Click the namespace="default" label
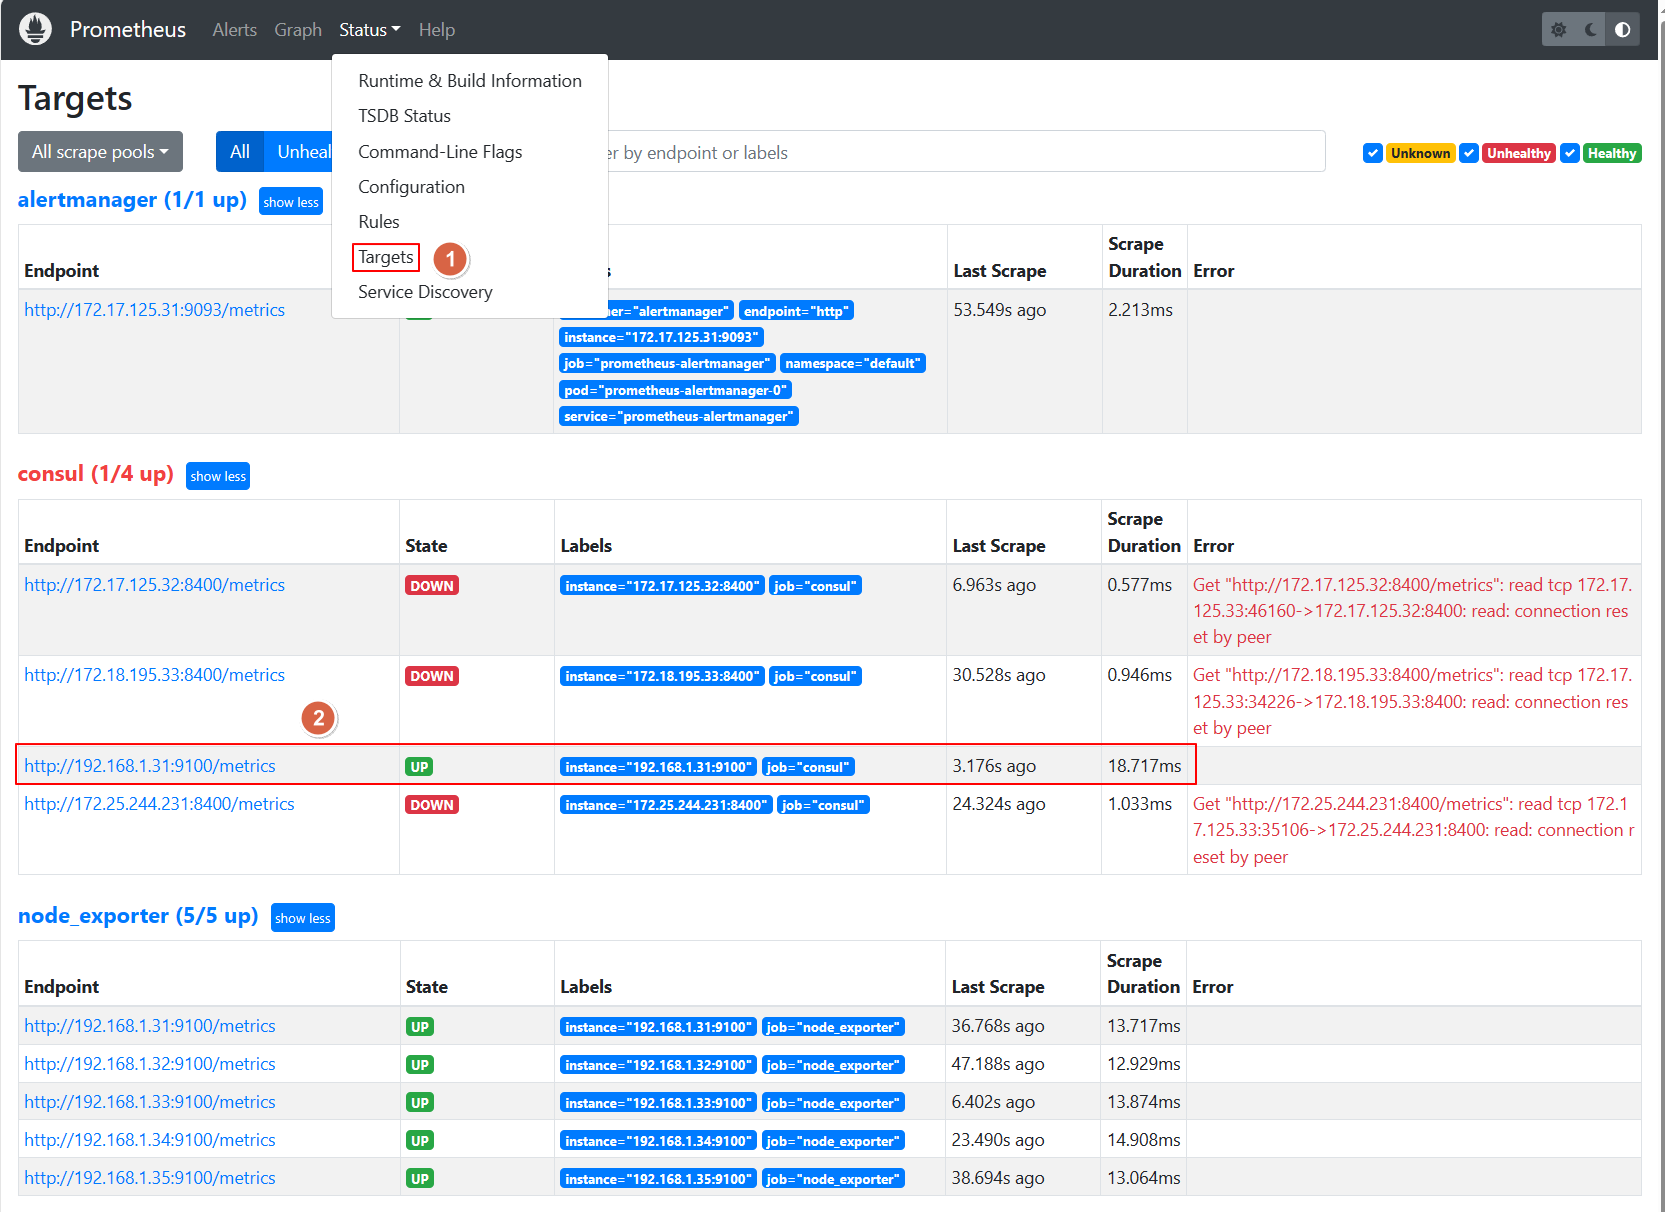 tap(853, 363)
